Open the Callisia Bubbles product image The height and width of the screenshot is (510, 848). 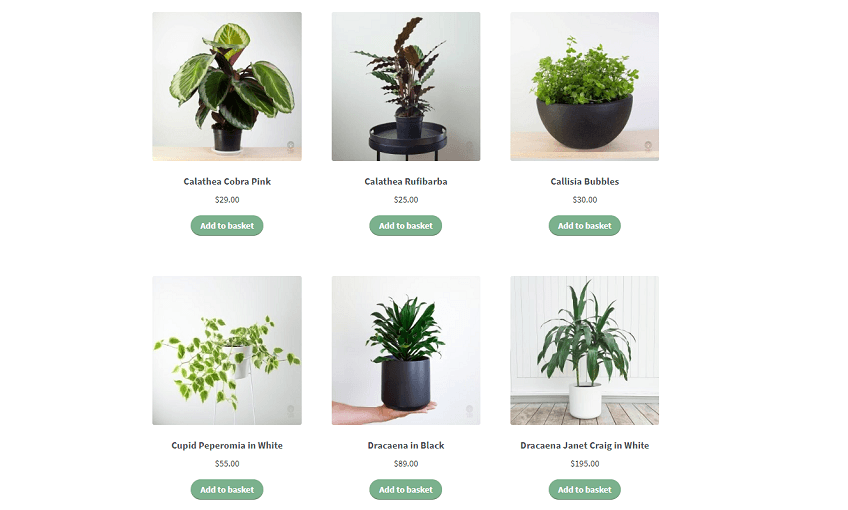(585, 87)
